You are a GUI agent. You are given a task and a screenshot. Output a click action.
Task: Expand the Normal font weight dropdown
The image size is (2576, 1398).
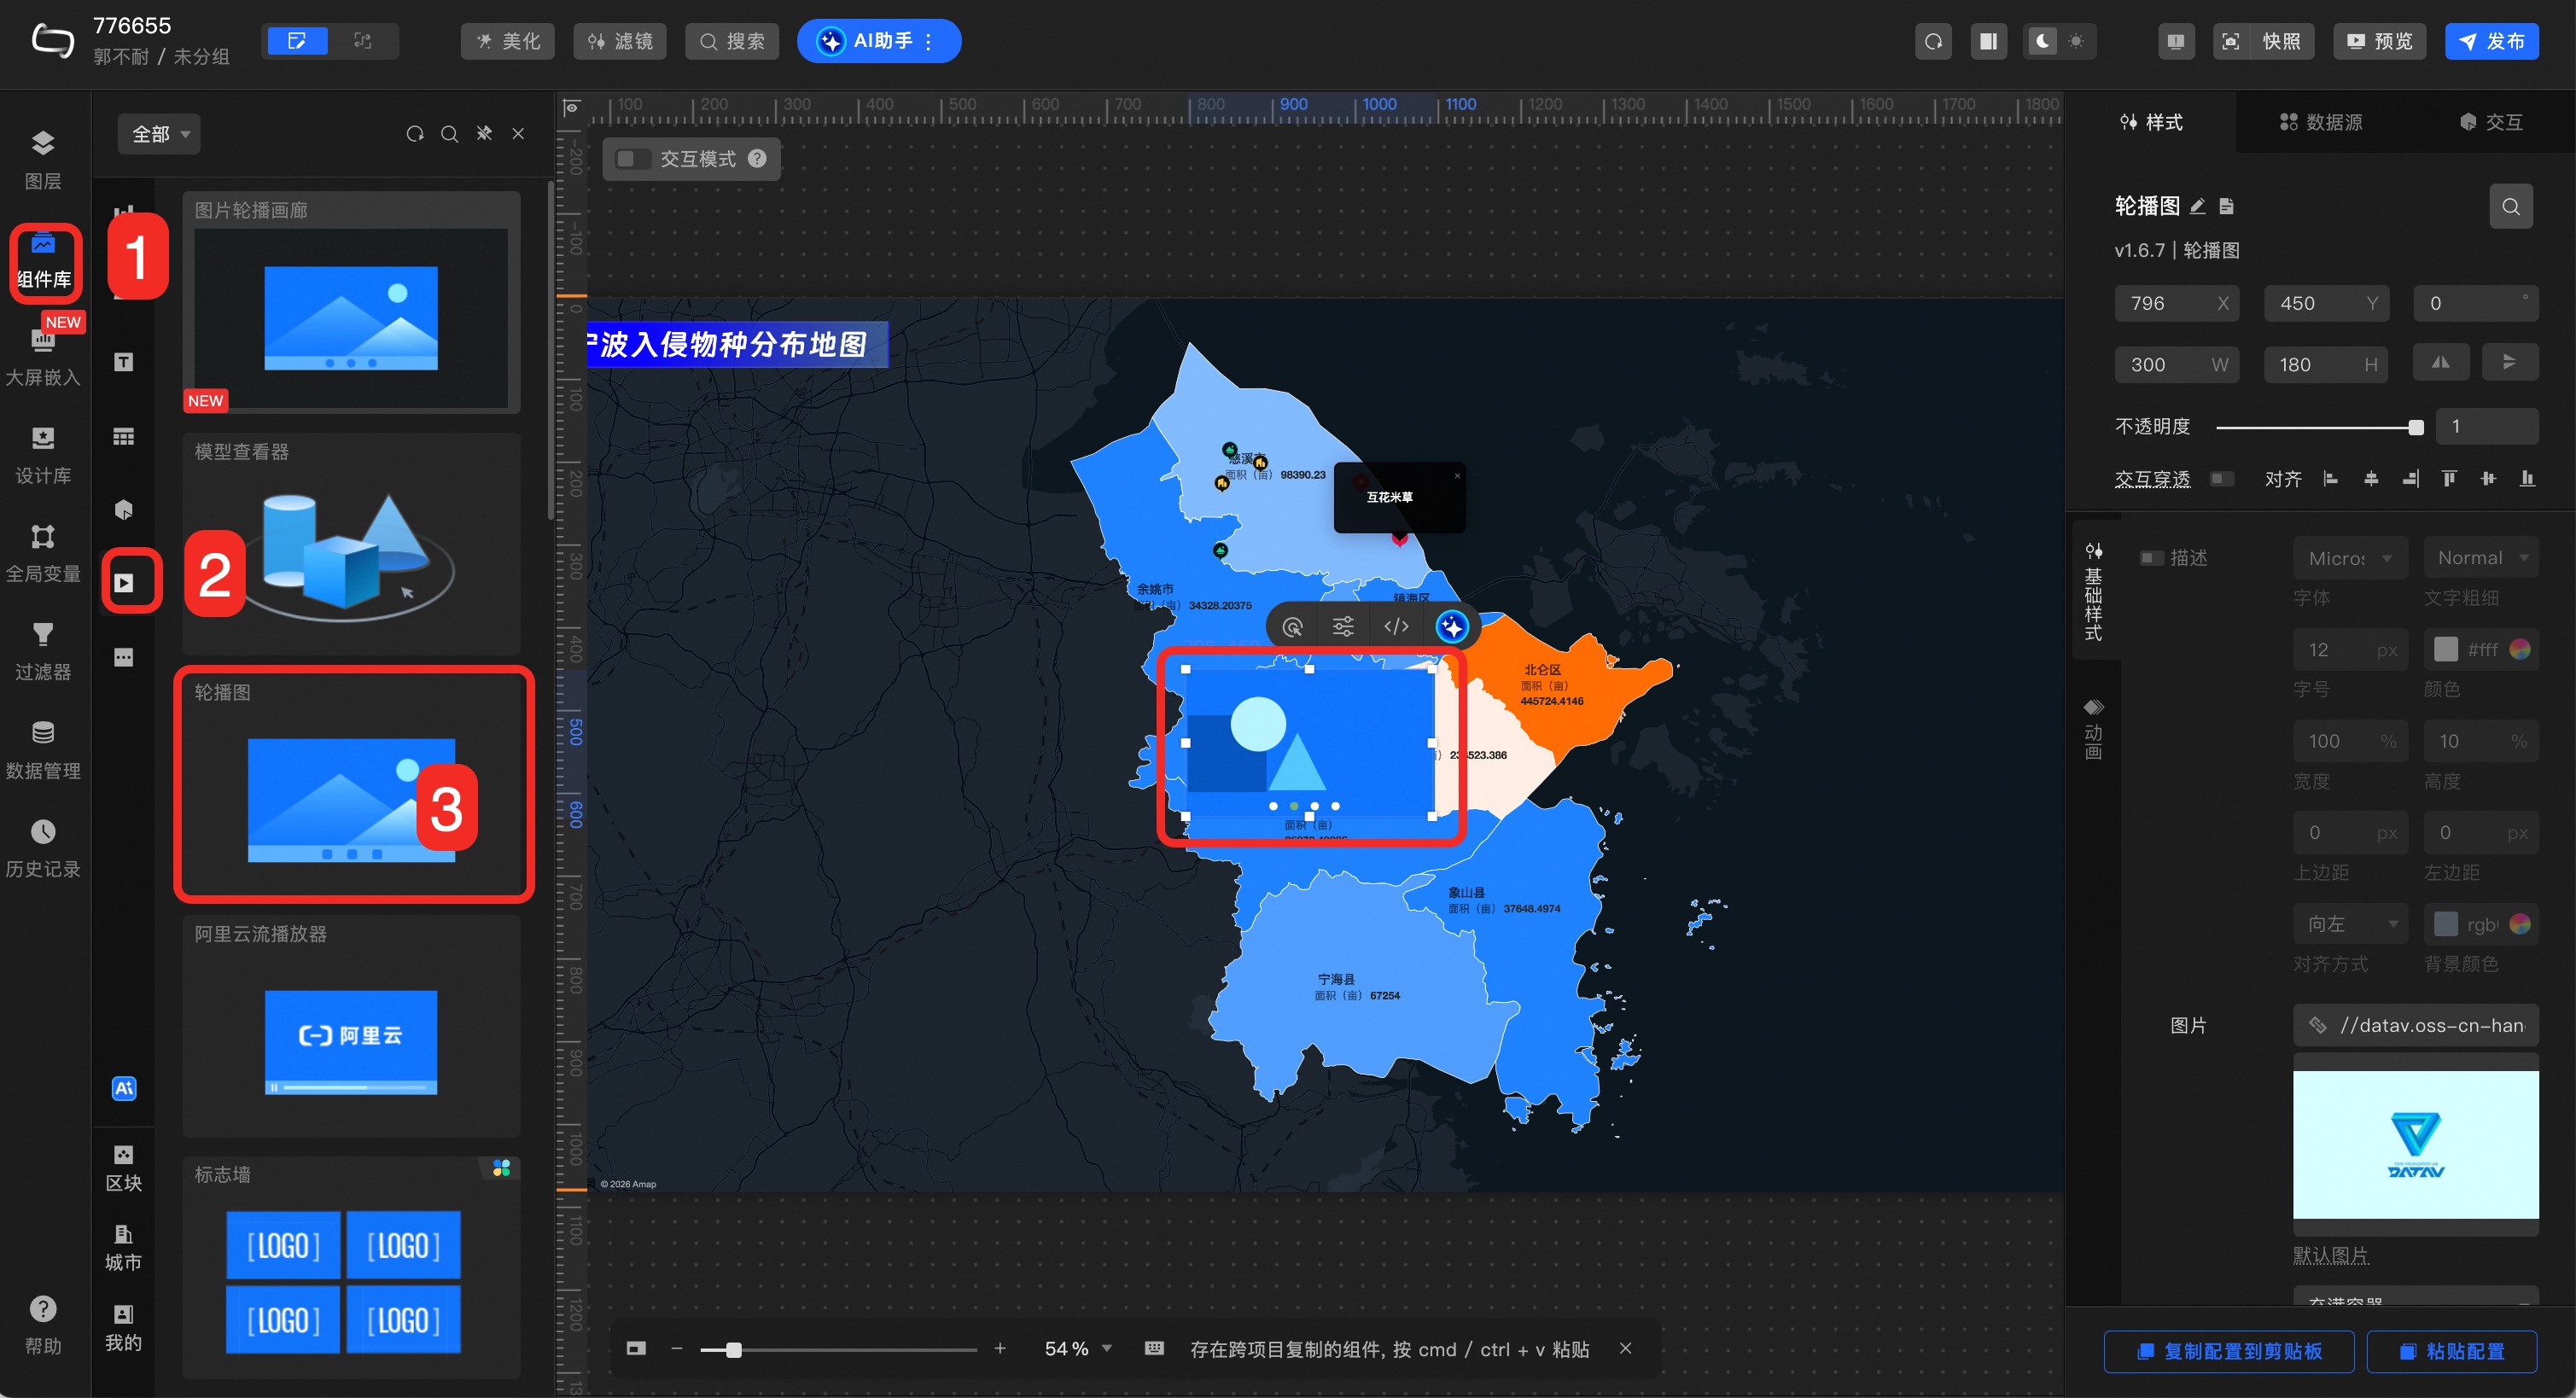click(x=2480, y=557)
